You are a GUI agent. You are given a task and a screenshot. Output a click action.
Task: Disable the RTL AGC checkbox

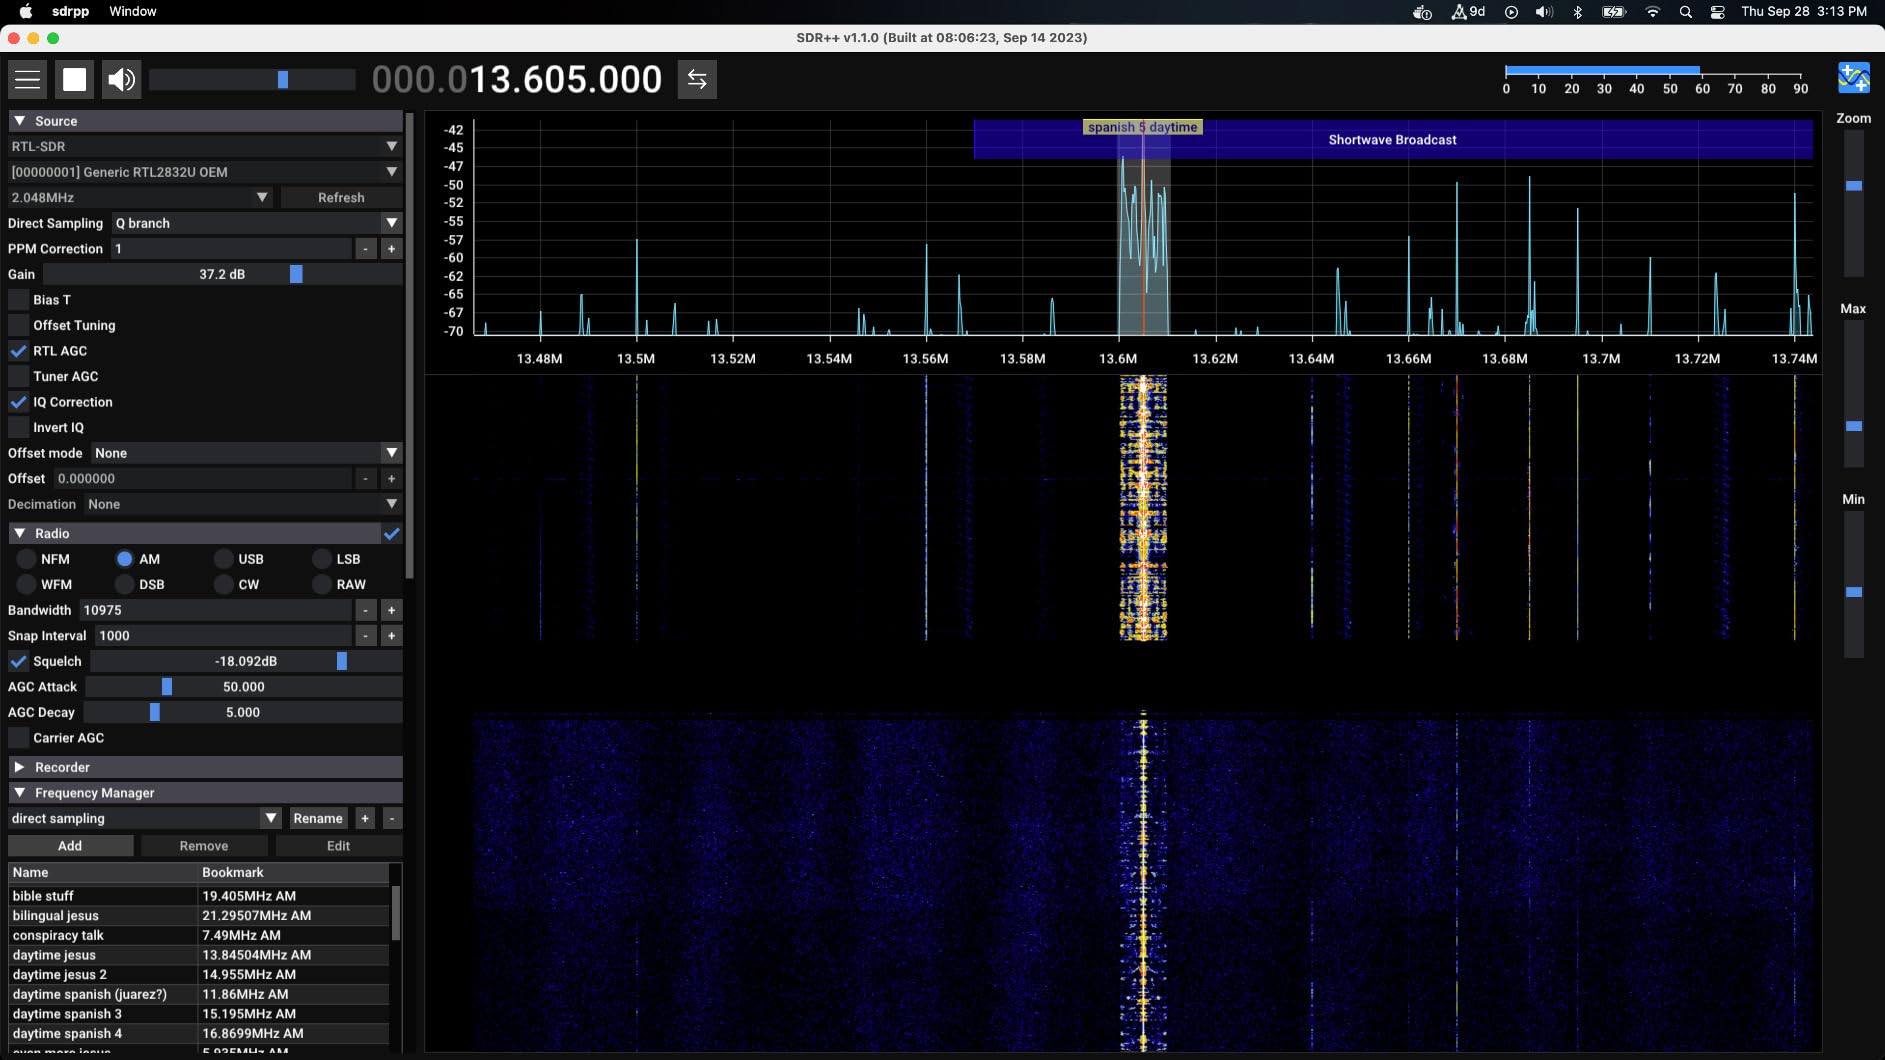(x=19, y=351)
